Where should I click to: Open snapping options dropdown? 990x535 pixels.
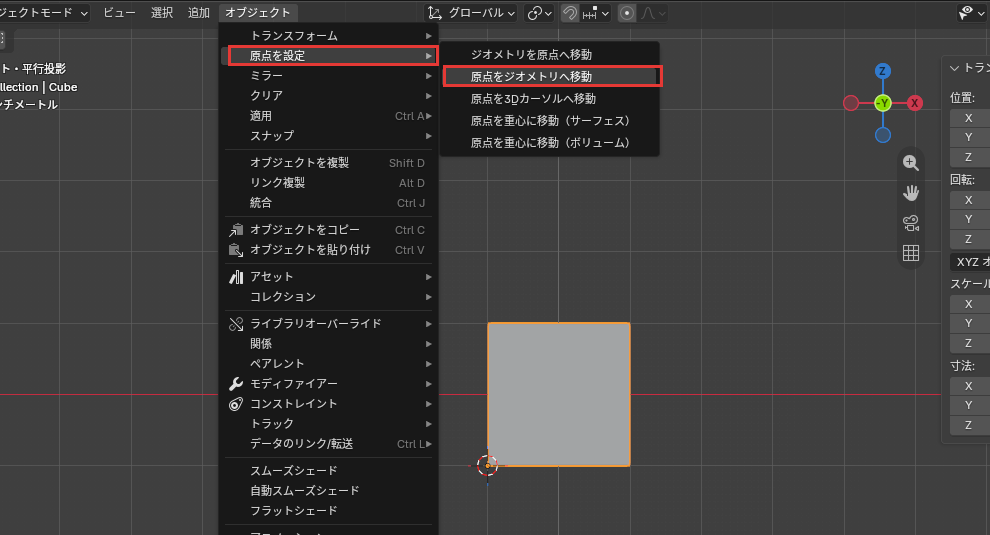pos(595,13)
